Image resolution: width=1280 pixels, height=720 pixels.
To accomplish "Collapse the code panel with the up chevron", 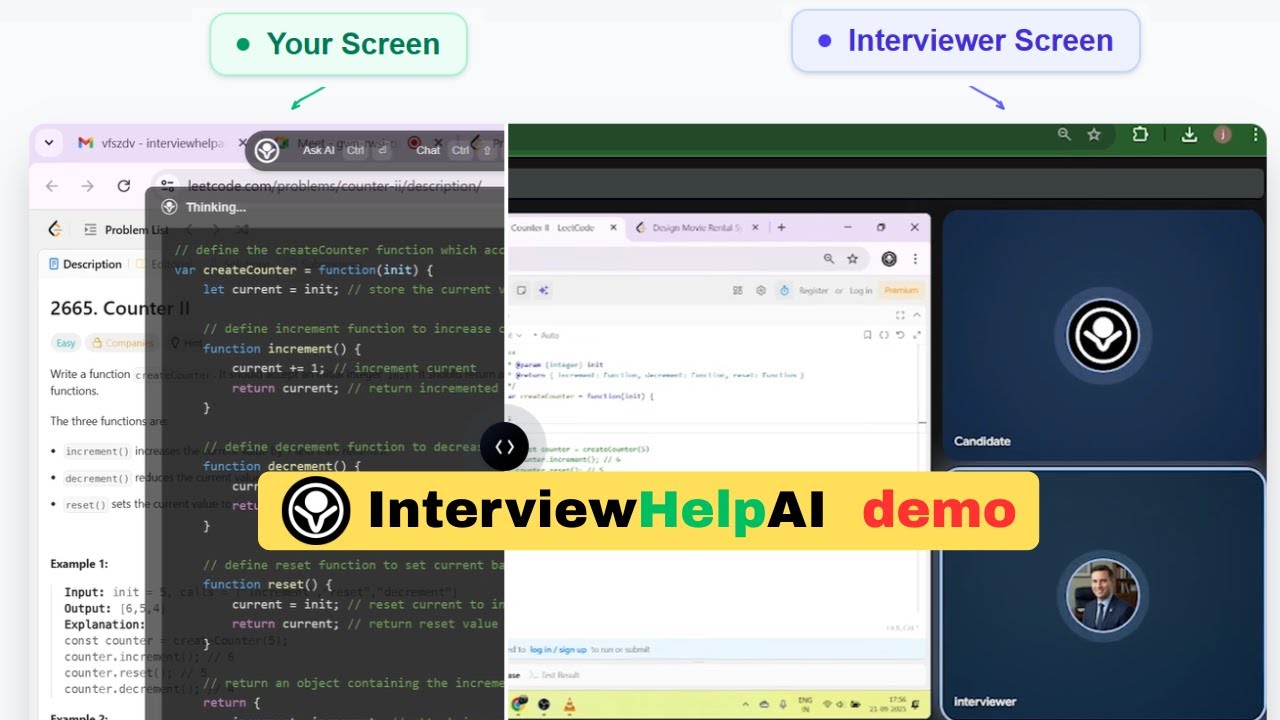I will click(917, 315).
